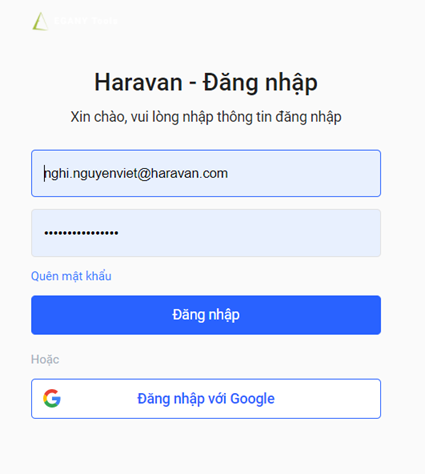Click the 'Hoặc' separator label

[45, 359]
